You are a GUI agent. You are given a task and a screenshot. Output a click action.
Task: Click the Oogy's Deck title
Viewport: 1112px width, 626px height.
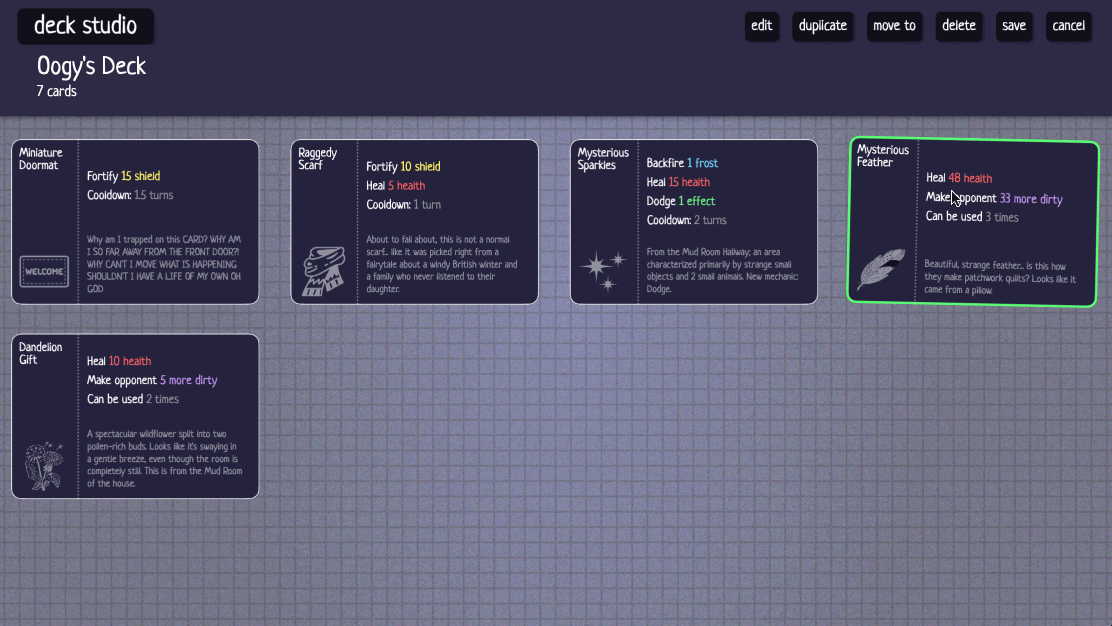[92, 66]
